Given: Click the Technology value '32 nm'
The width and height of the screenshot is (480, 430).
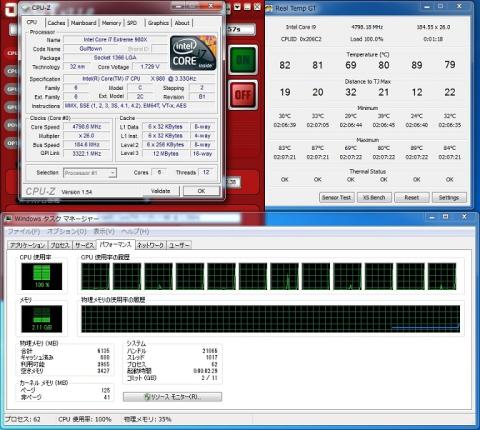Looking at the screenshot, I should point(77,67).
